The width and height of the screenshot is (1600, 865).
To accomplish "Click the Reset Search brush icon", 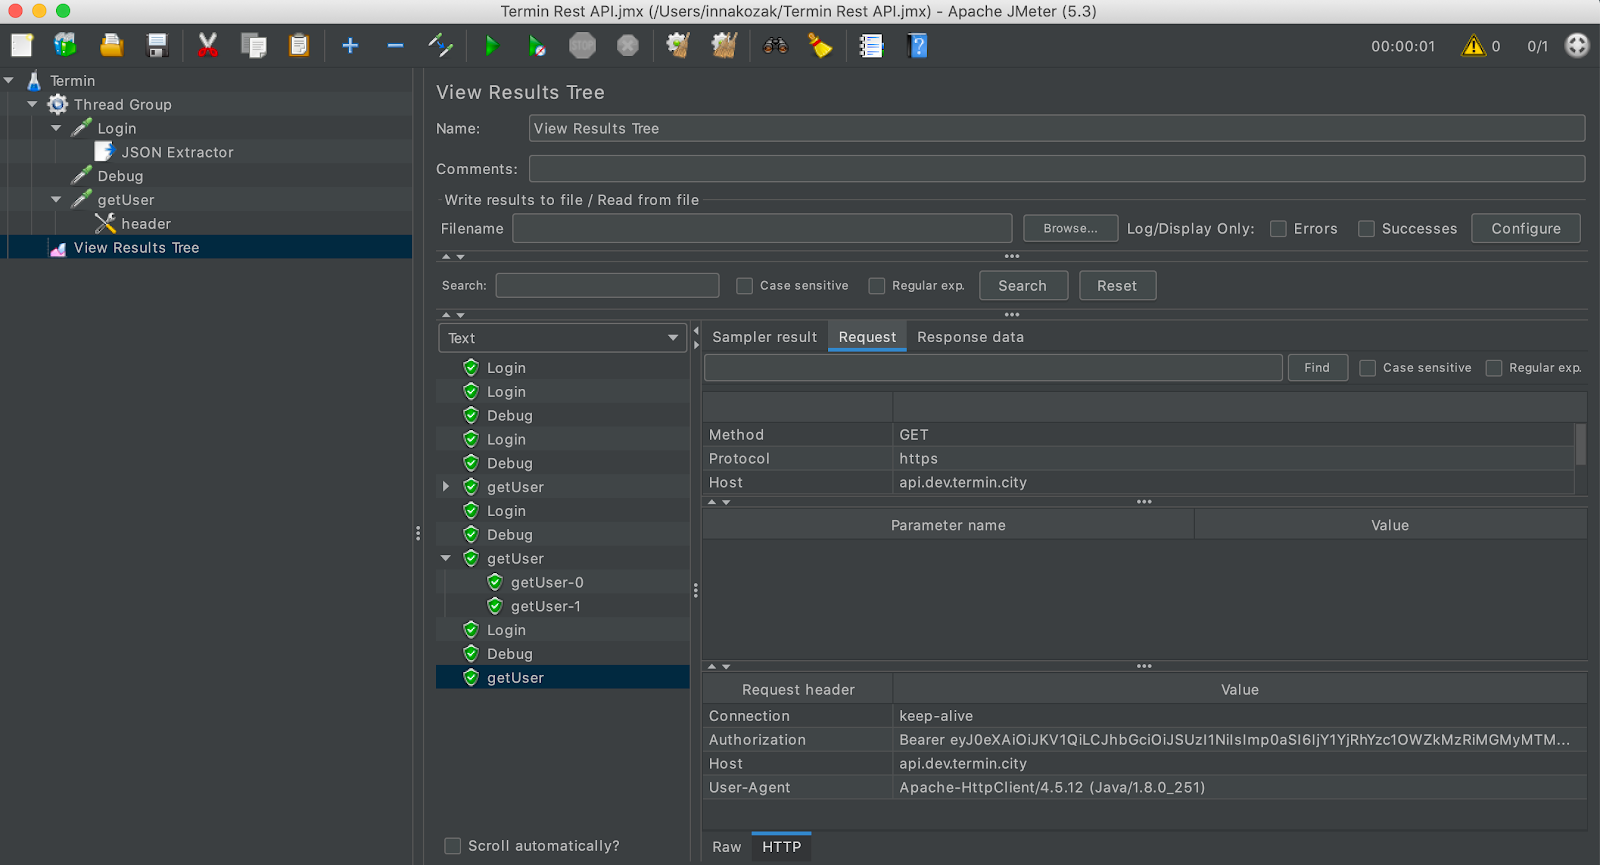I will 820,45.
